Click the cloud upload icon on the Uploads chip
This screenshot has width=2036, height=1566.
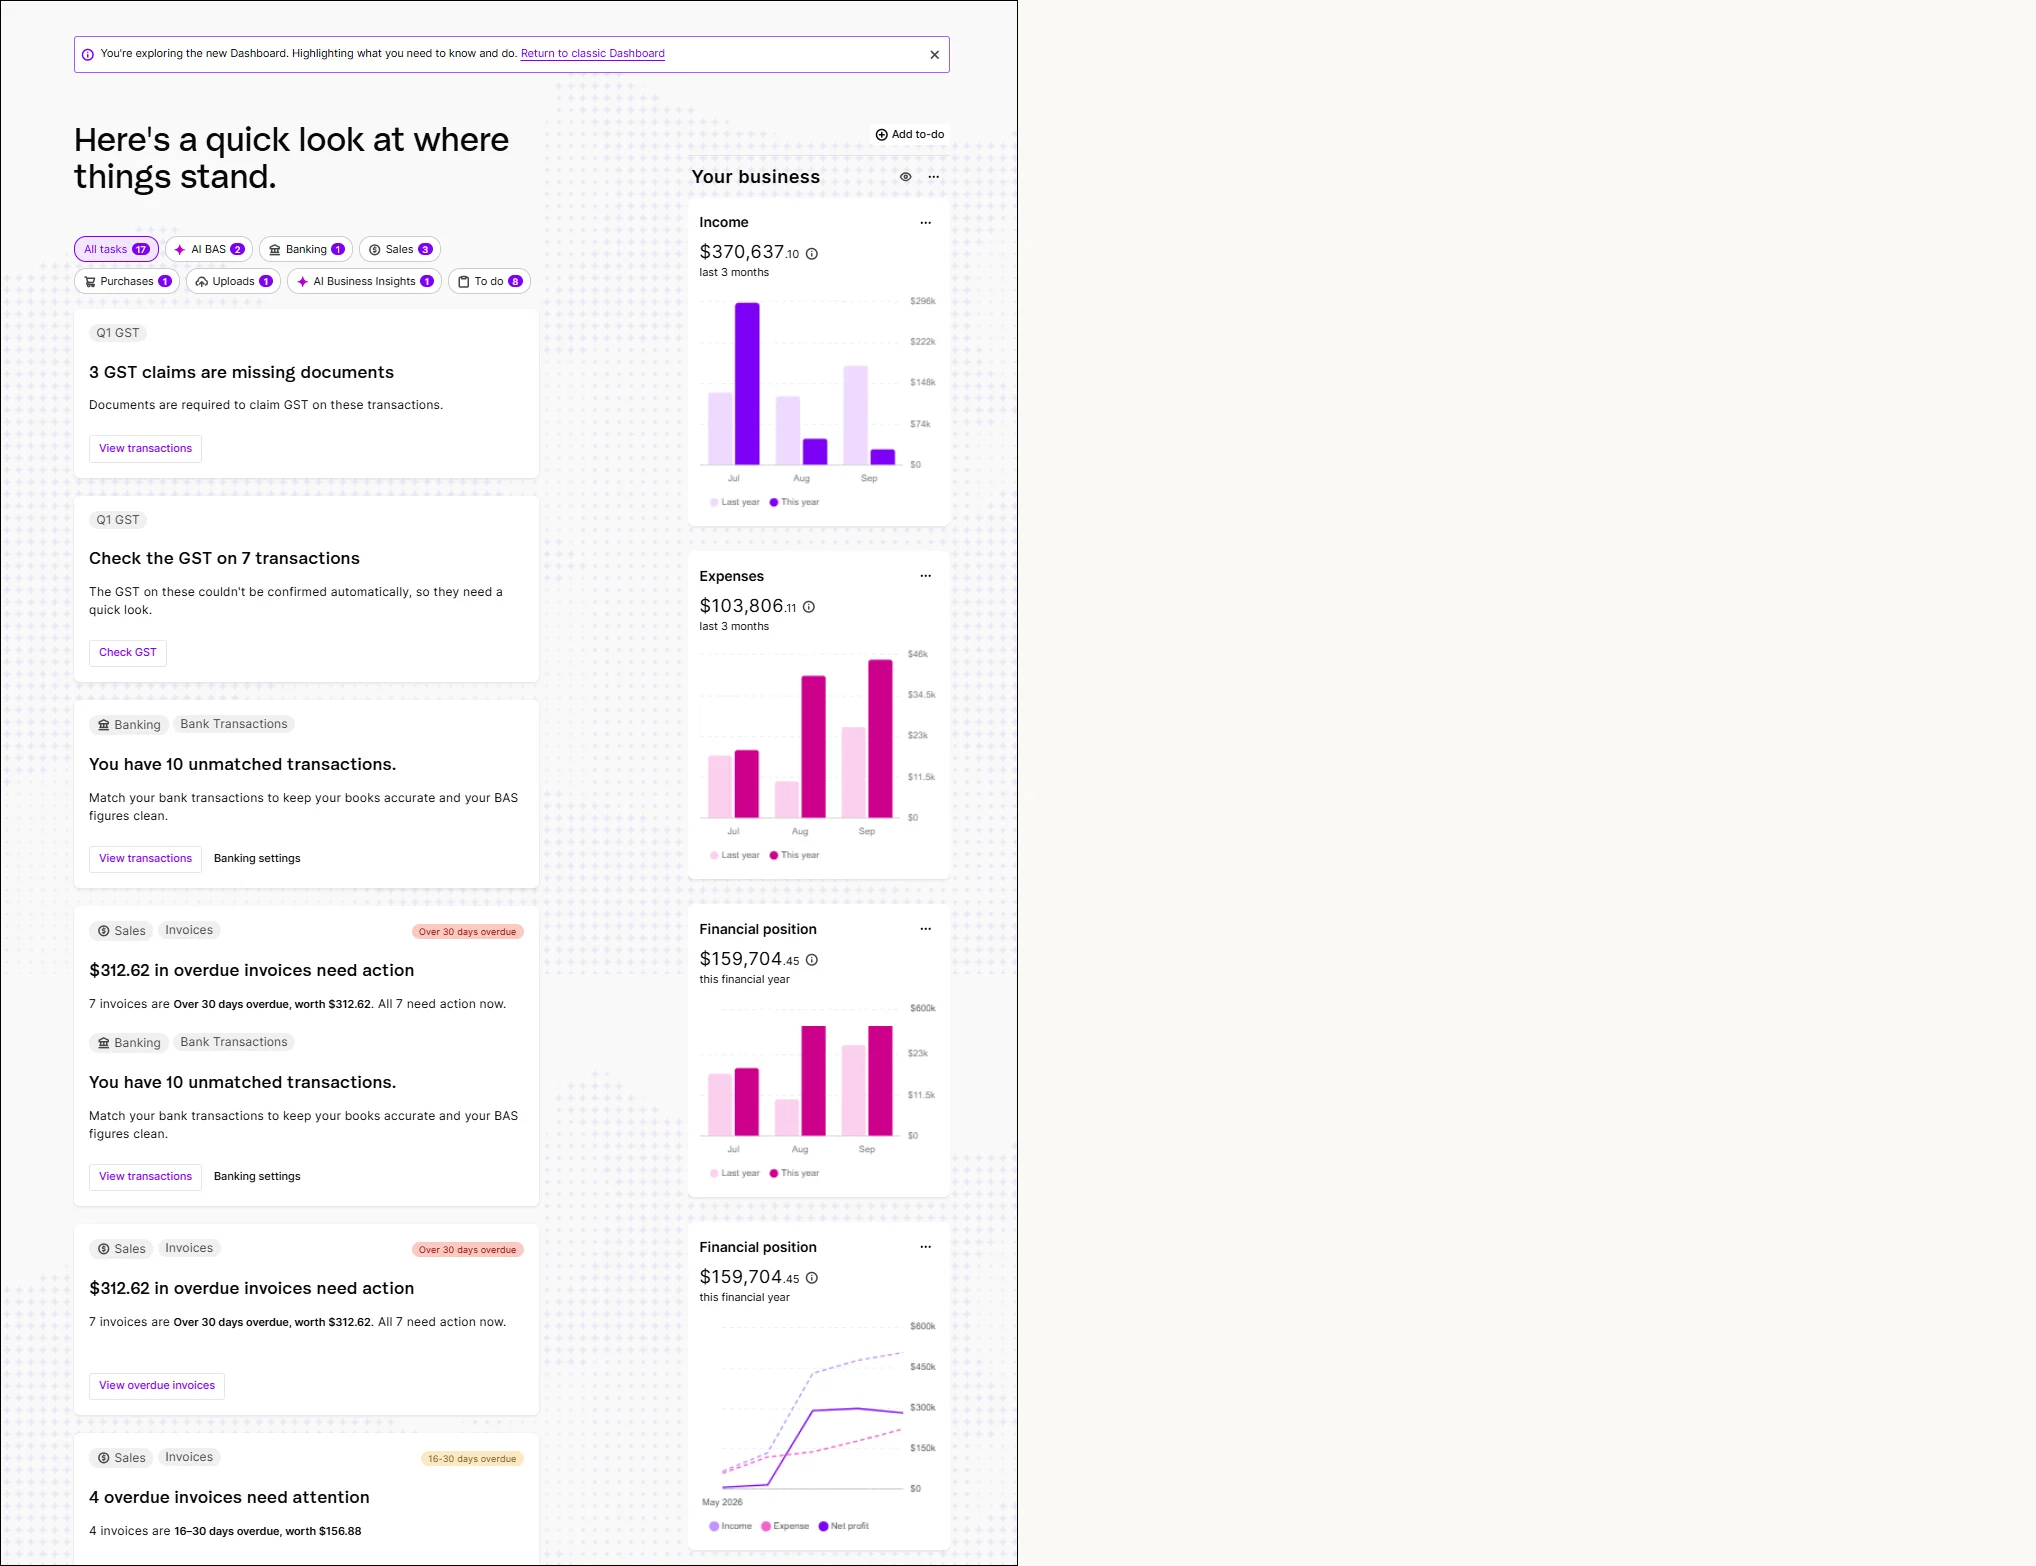point(202,282)
